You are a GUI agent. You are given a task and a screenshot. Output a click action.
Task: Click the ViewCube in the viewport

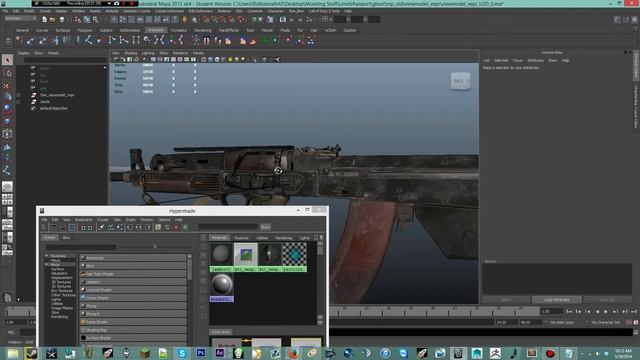pyautogui.click(x=460, y=81)
